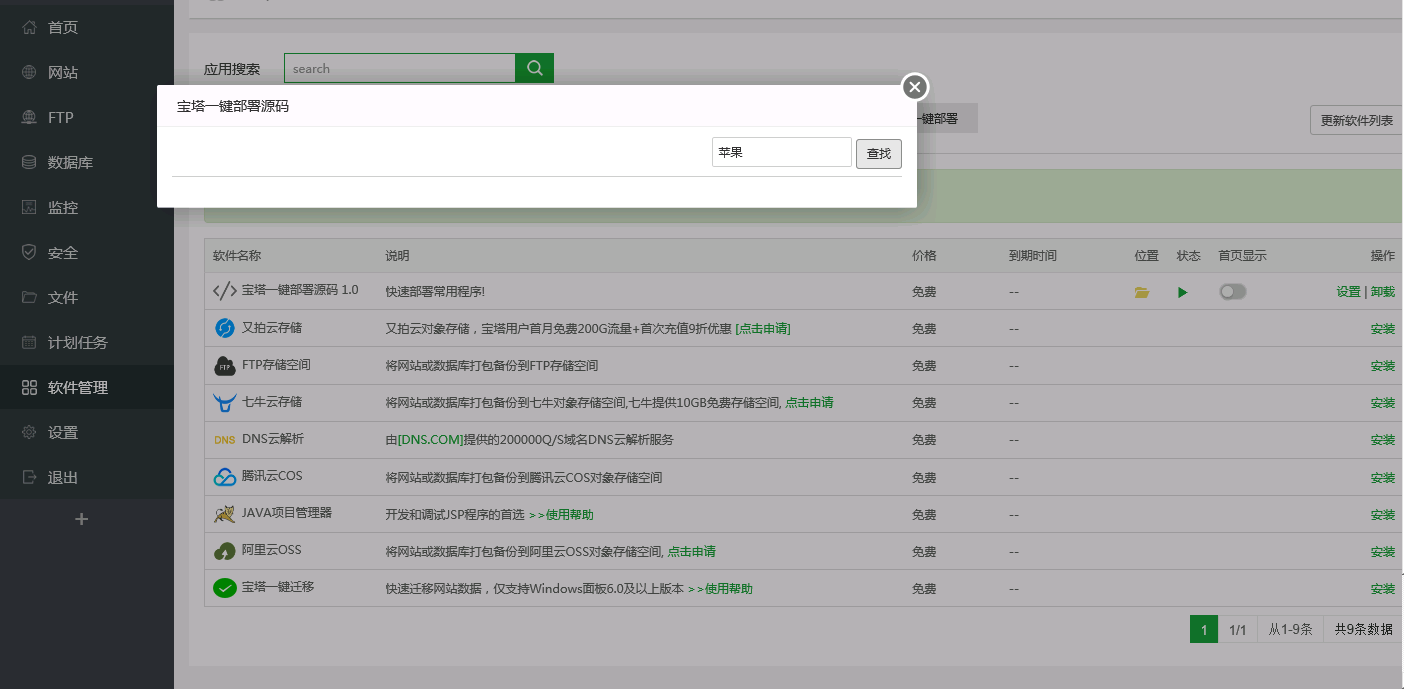Click the DNS云解析 icon
Screen dimensions: 1404x689
[x=224, y=440]
